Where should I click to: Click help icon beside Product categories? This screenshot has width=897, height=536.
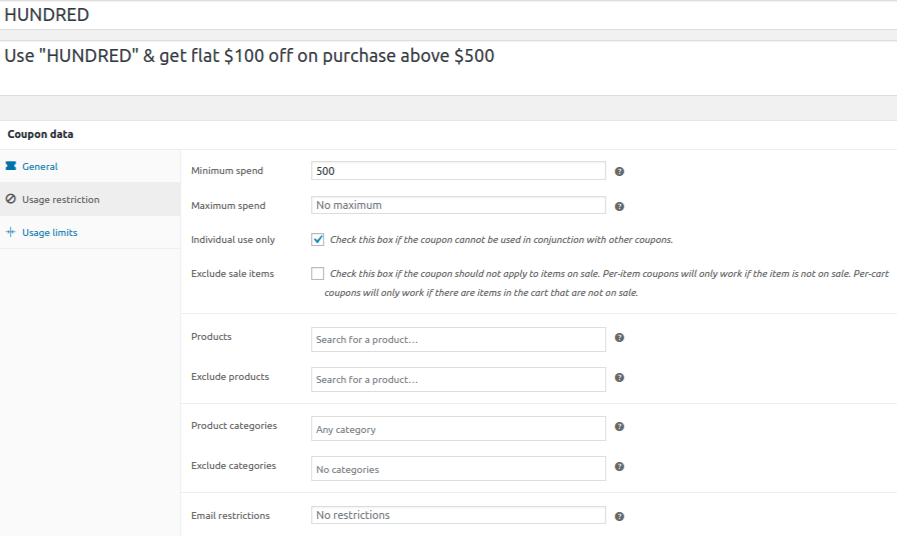pyautogui.click(x=620, y=427)
